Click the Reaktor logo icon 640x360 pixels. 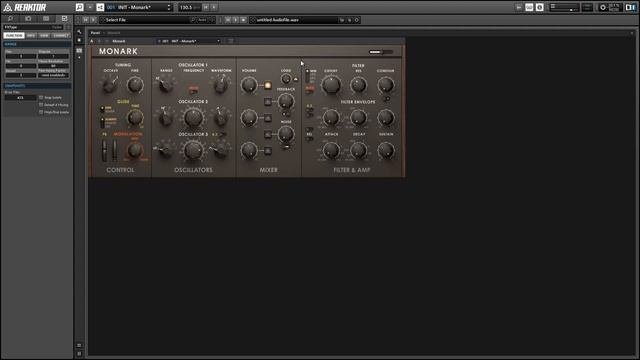(7, 7)
